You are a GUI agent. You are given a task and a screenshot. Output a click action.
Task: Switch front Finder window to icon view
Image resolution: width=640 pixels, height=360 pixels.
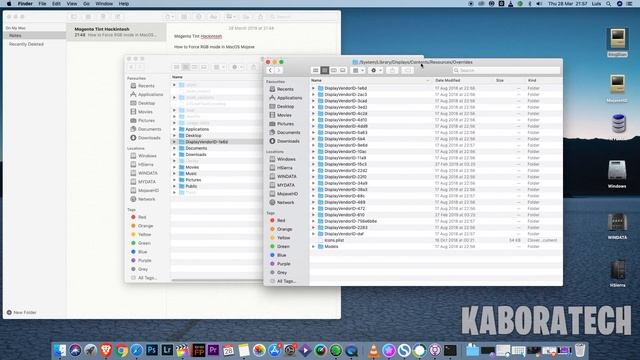pos(316,70)
